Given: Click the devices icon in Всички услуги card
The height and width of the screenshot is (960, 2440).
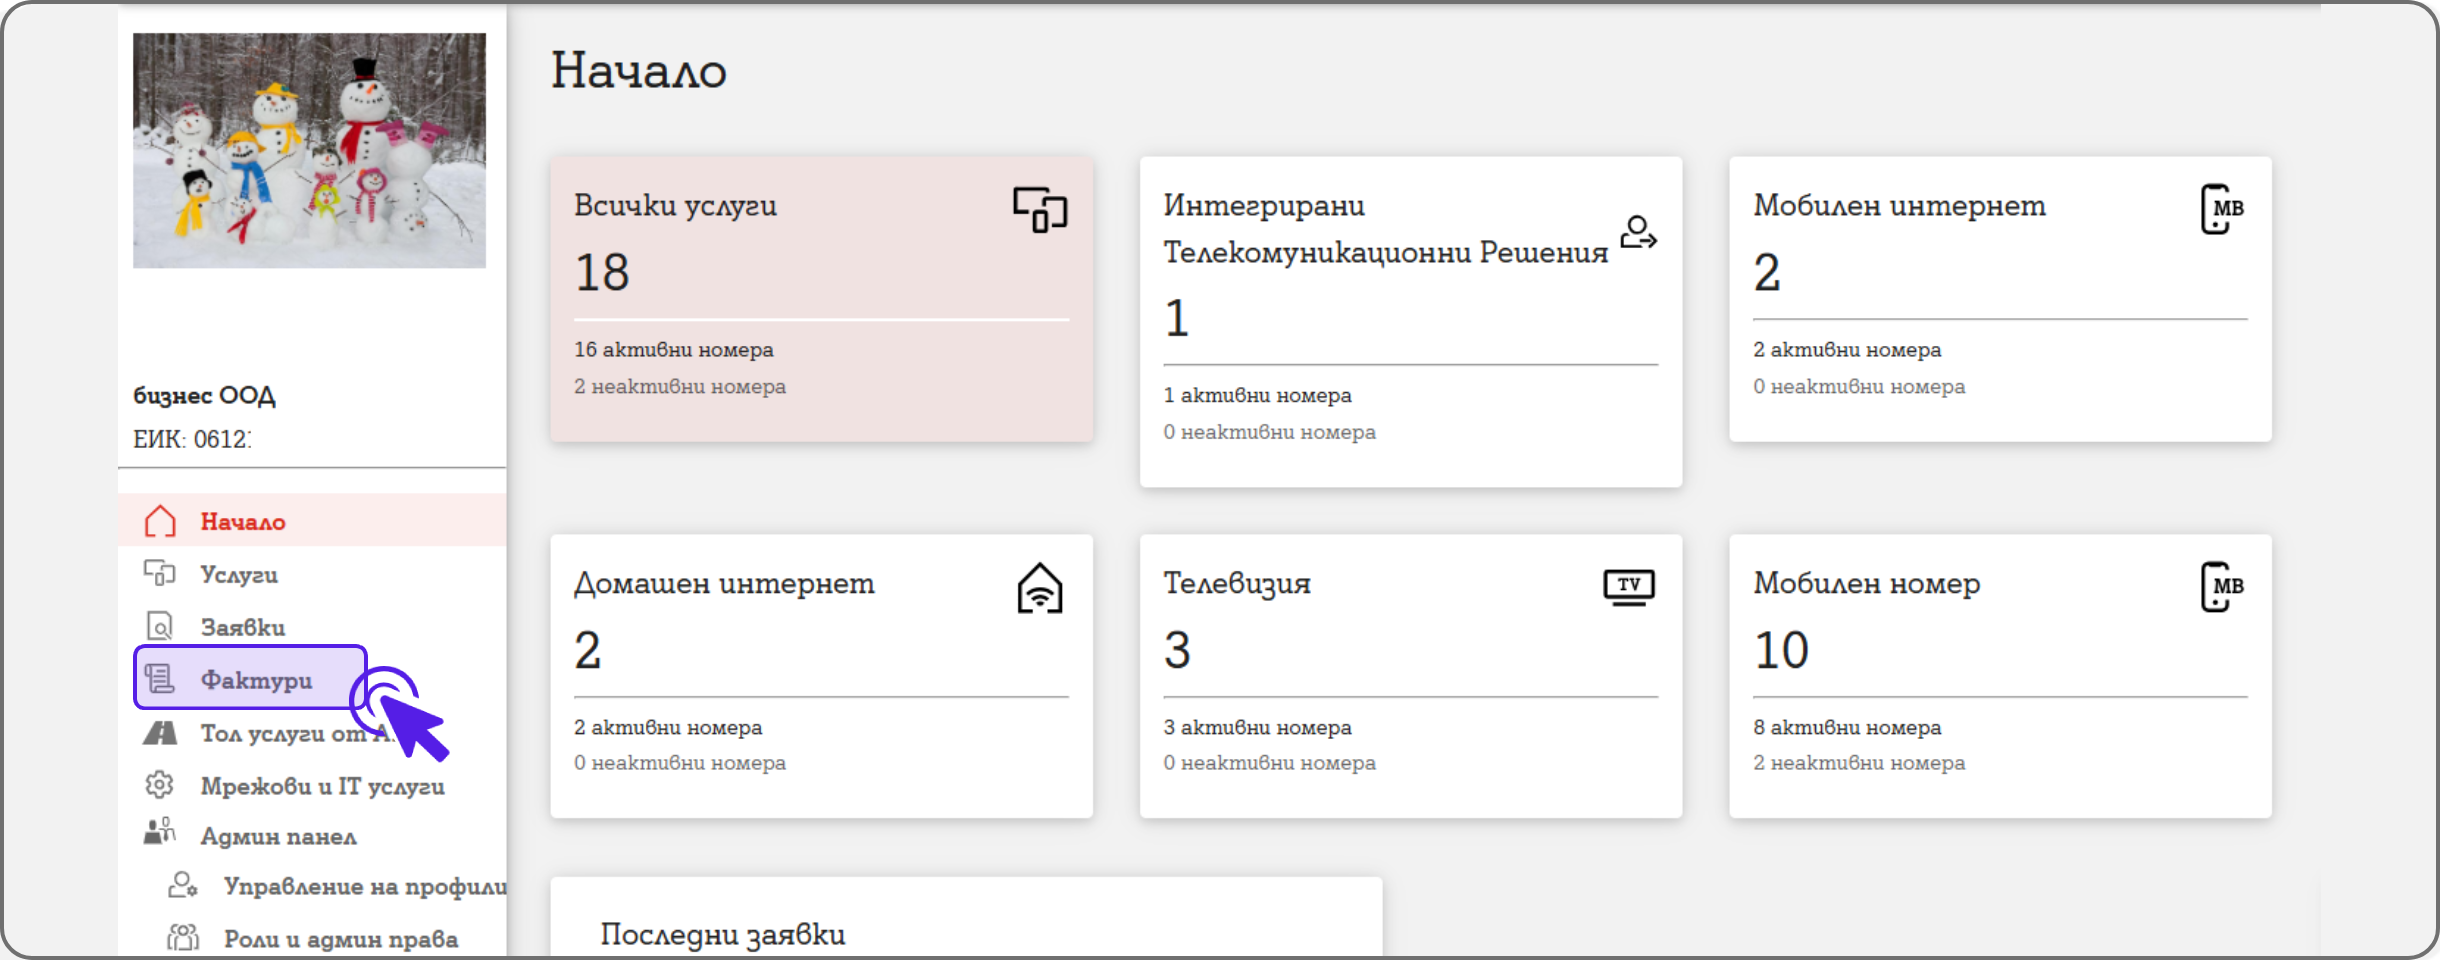Looking at the screenshot, I should click(x=1040, y=209).
